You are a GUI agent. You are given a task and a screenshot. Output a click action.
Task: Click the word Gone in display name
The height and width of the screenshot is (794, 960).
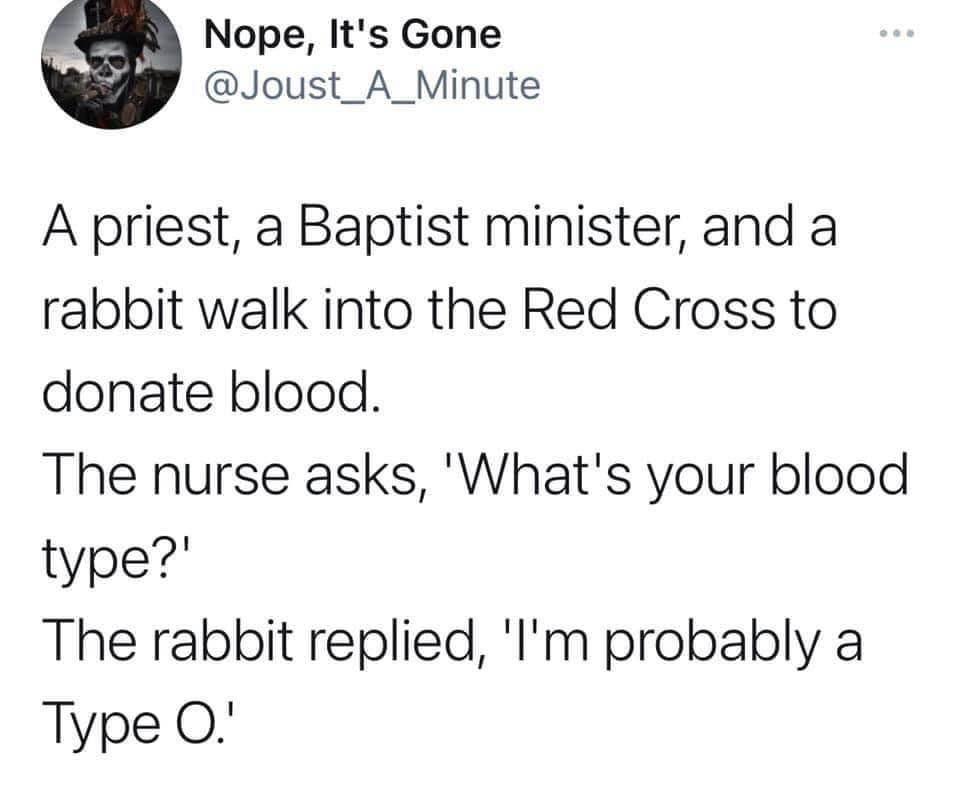point(451,34)
